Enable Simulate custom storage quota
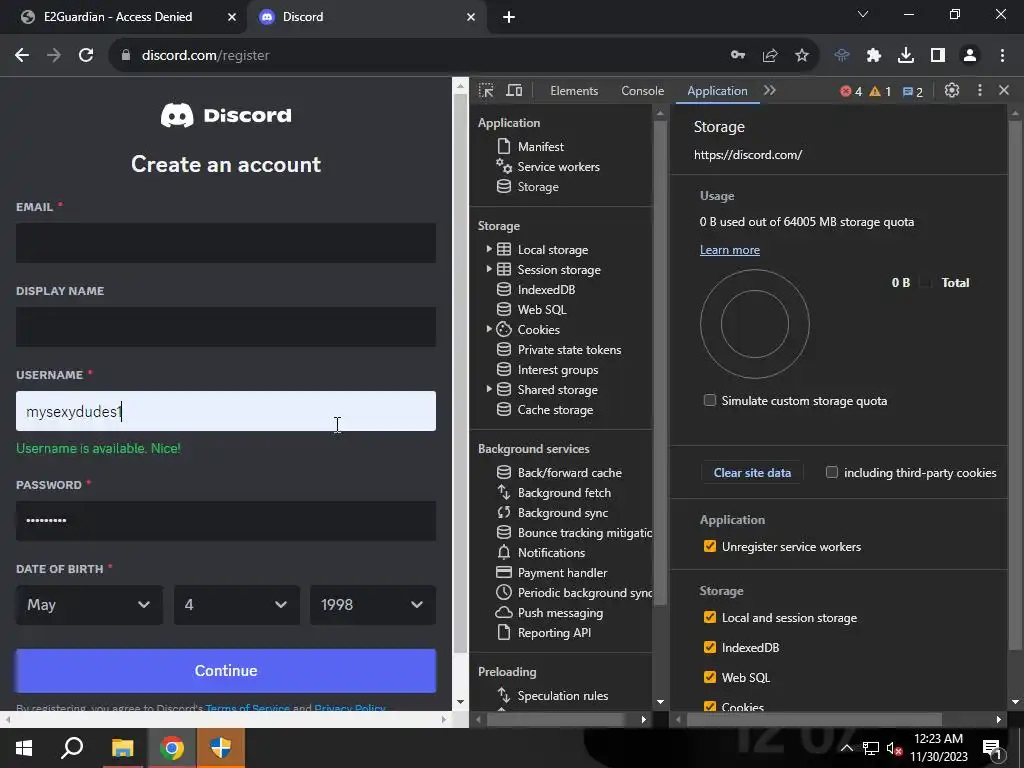The image size is (1024, 768). (x=710, y=400)
